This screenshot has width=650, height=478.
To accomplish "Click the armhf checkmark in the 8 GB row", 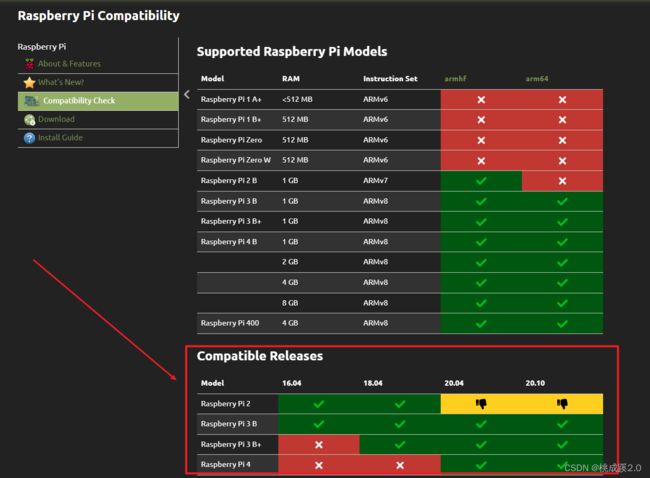I will 481,303.
